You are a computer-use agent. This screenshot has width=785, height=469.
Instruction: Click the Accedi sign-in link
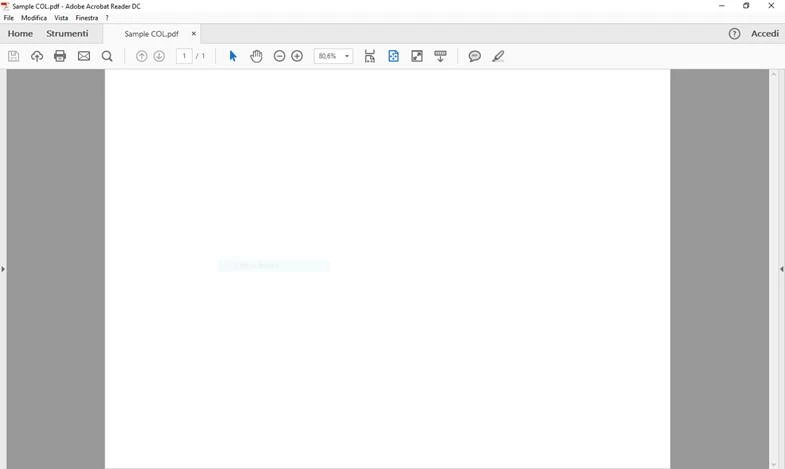coord(764,34)
